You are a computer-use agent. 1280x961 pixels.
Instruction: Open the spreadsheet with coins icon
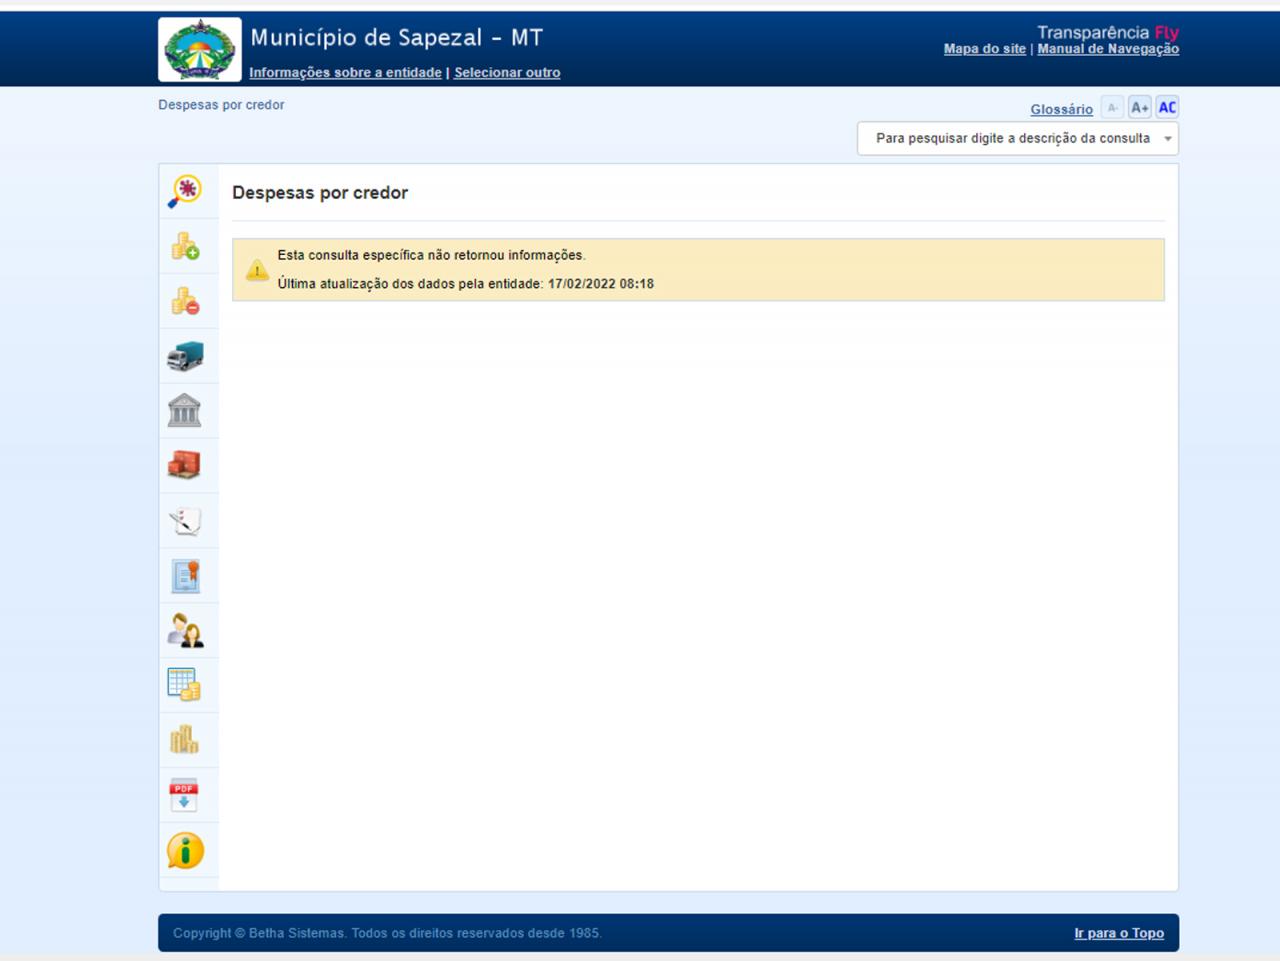click(185, 685)
